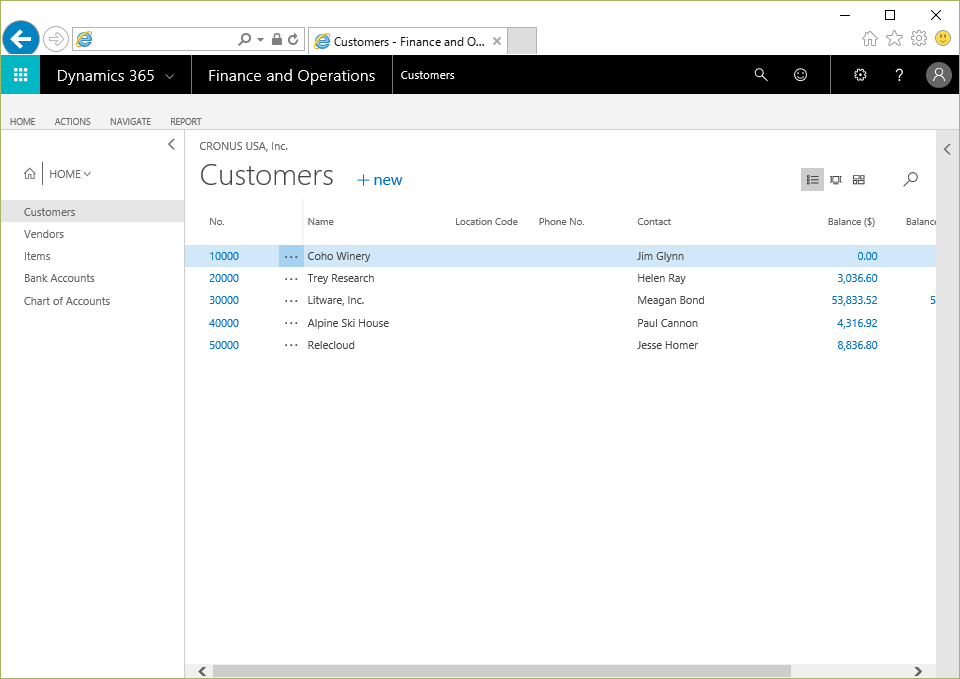Open row actions for Trey Research
This screenshot has height=679, width=960.
tap(291, 279)
